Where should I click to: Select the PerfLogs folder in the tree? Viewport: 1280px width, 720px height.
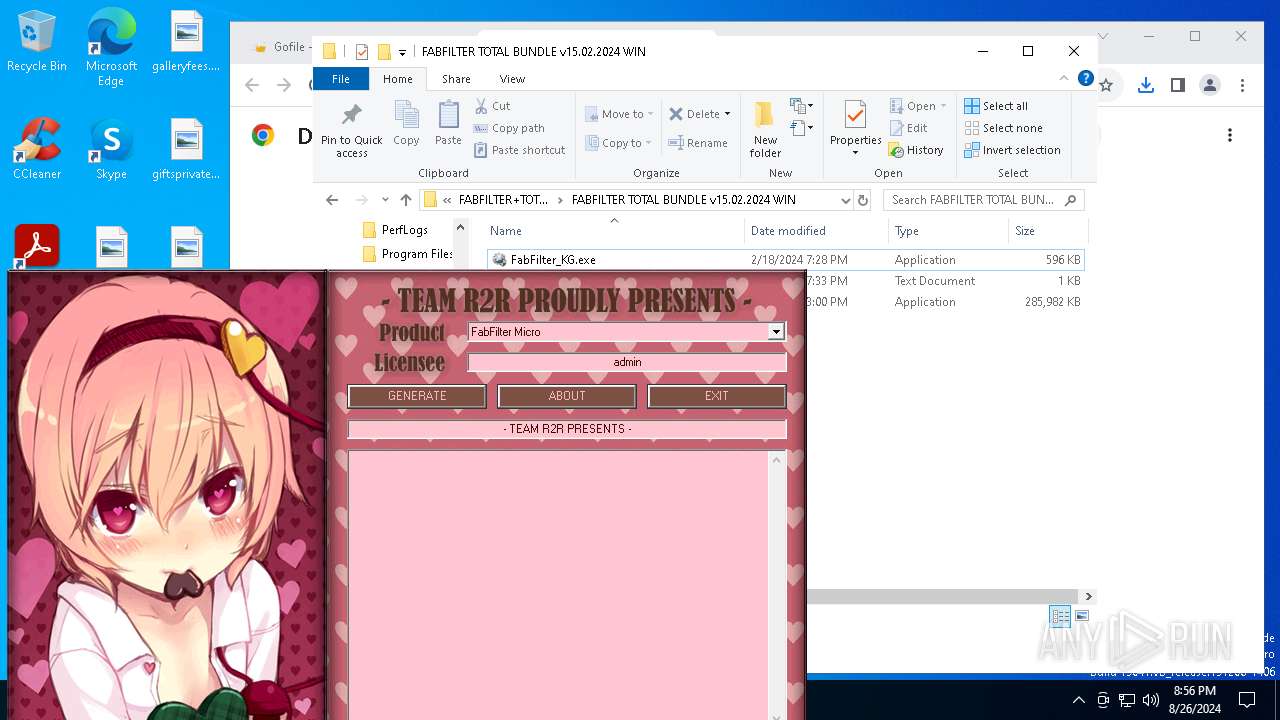pos(395,230)
